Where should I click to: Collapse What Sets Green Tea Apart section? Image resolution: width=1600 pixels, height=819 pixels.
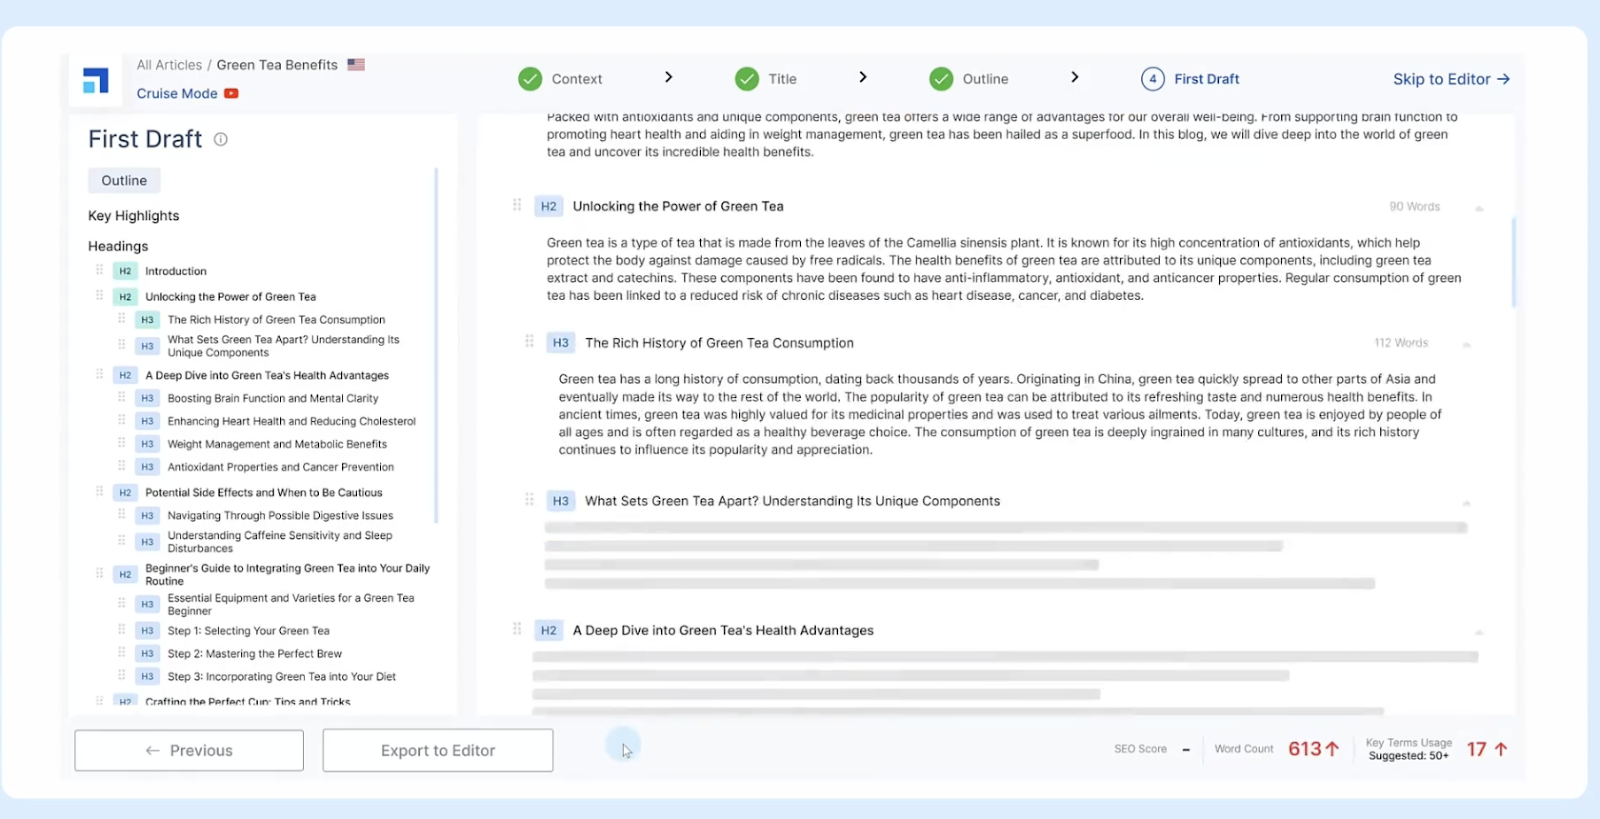click(1467, 502)
